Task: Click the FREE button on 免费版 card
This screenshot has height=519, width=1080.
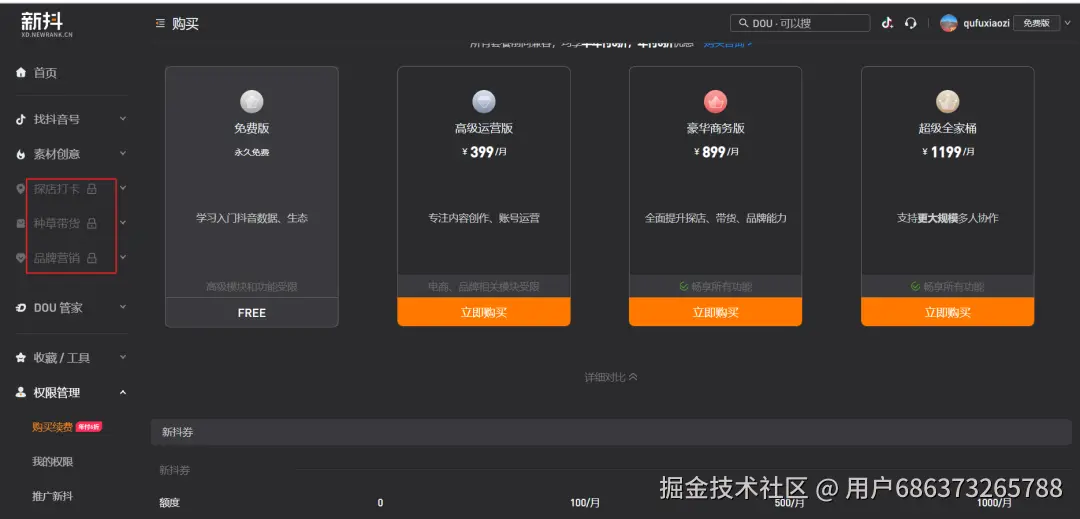Action: click(x=251, y=313)
